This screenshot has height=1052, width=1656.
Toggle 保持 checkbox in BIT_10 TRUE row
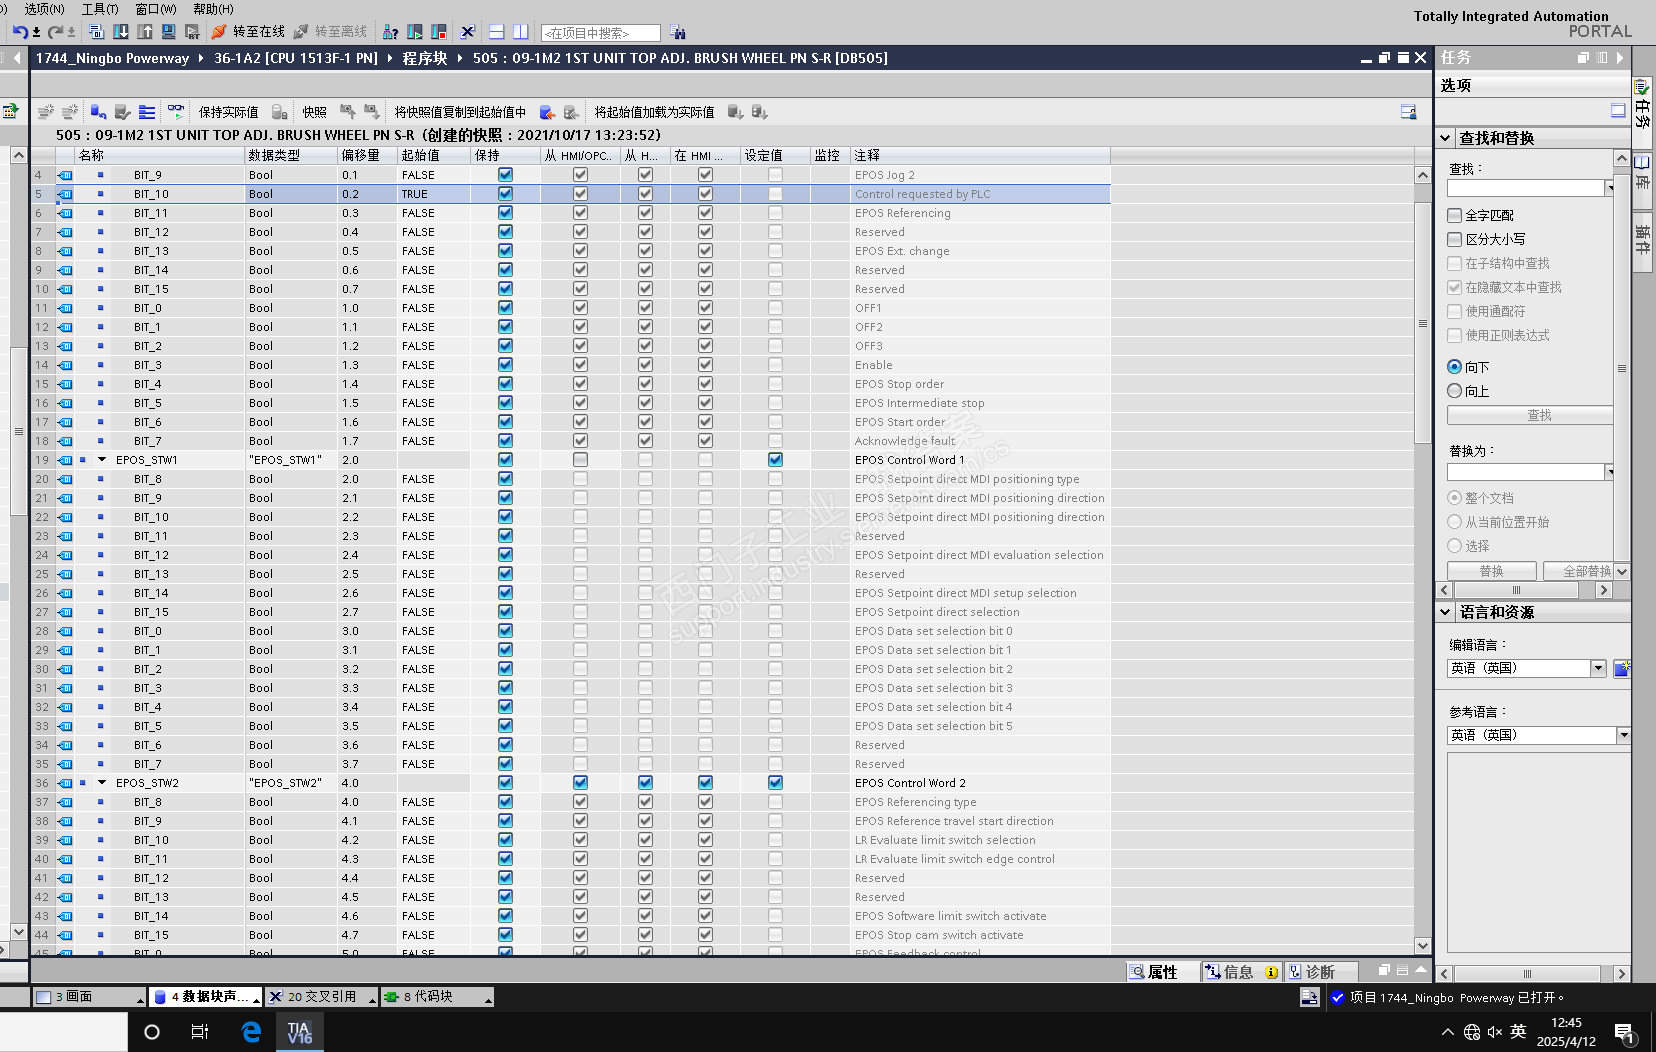[x=506, y=194]
